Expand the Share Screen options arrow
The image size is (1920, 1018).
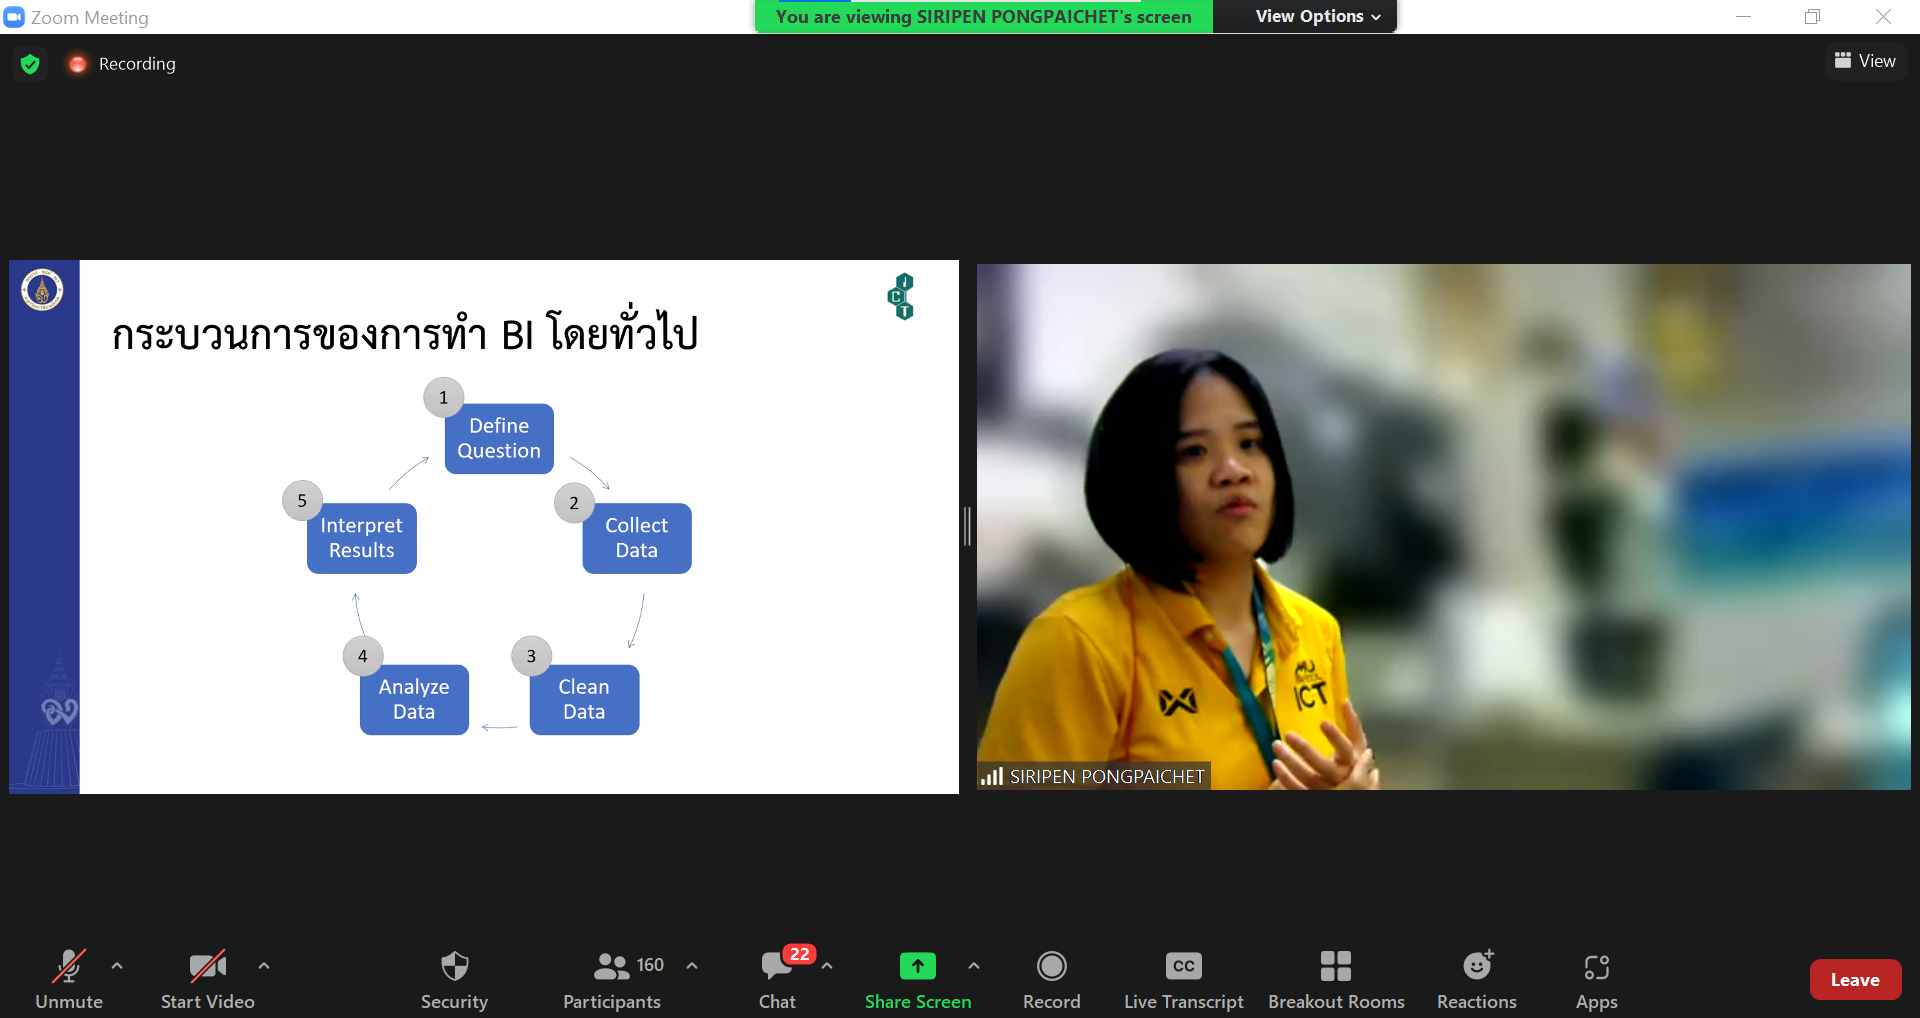pyautogui.click(x=974, y=966)
